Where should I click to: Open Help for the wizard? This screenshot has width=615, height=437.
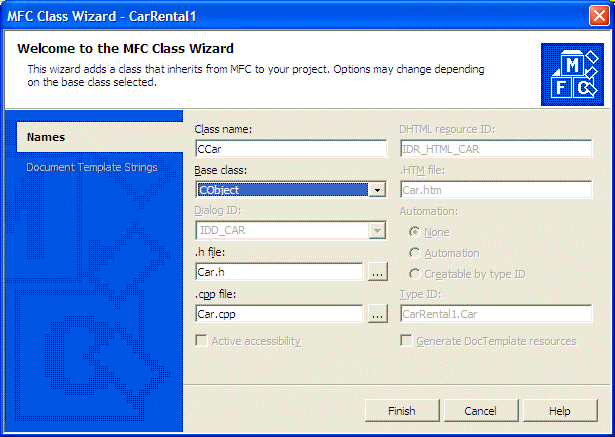pyautogui.click(x=560, y=411)
